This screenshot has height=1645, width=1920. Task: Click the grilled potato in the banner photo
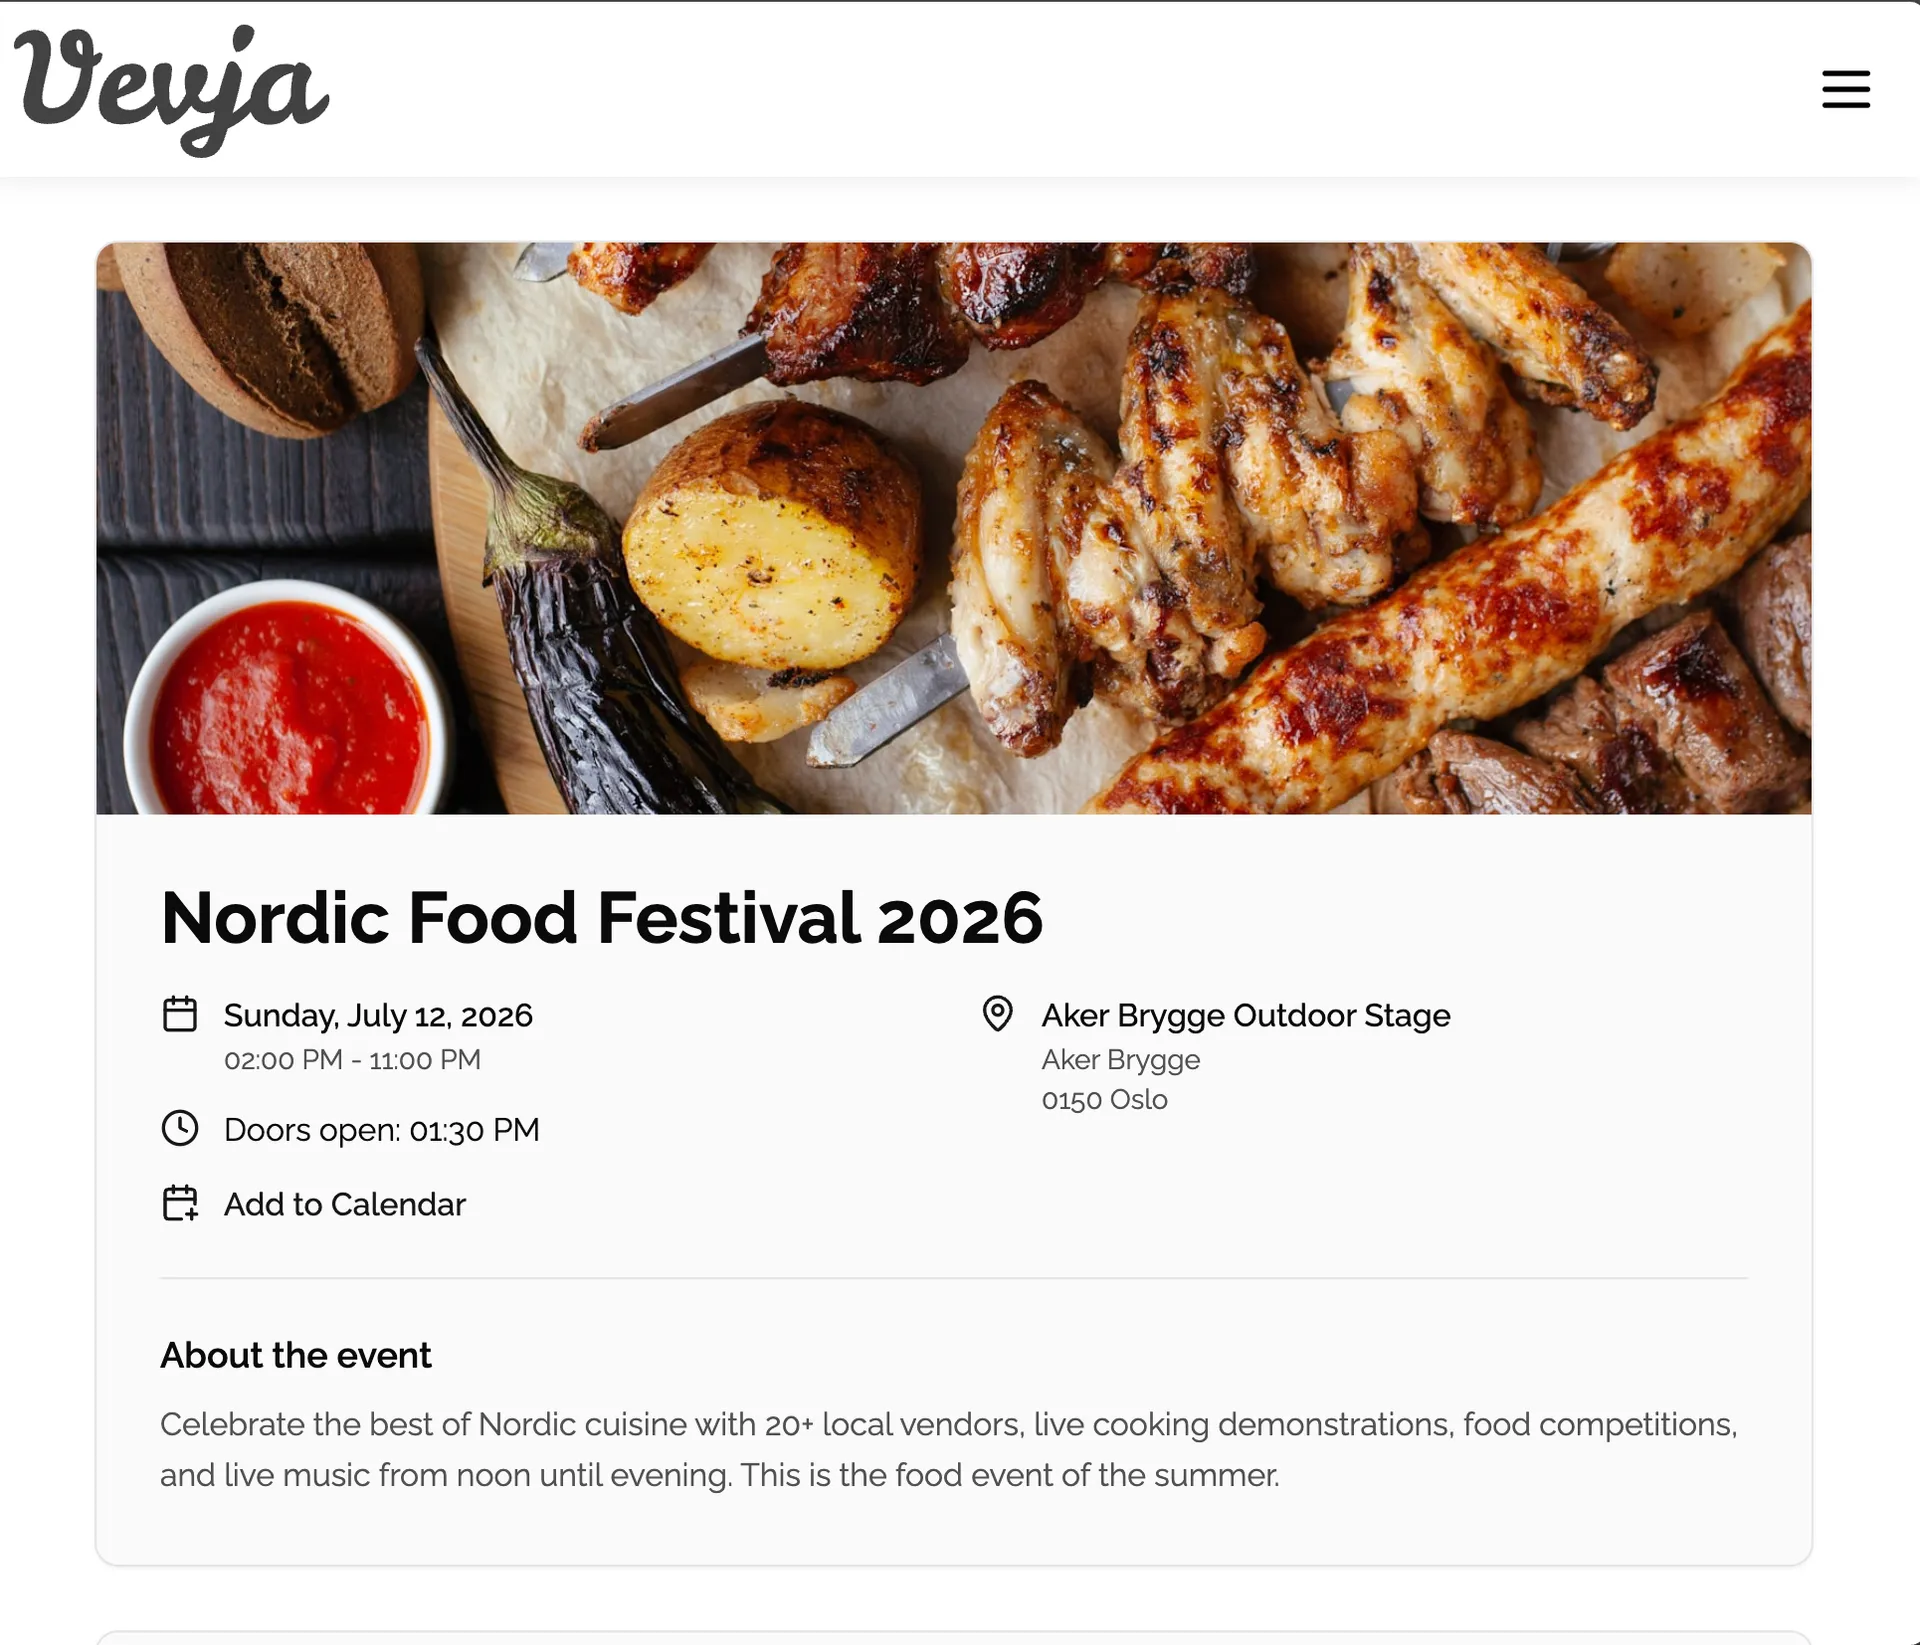tap(770, 536)
